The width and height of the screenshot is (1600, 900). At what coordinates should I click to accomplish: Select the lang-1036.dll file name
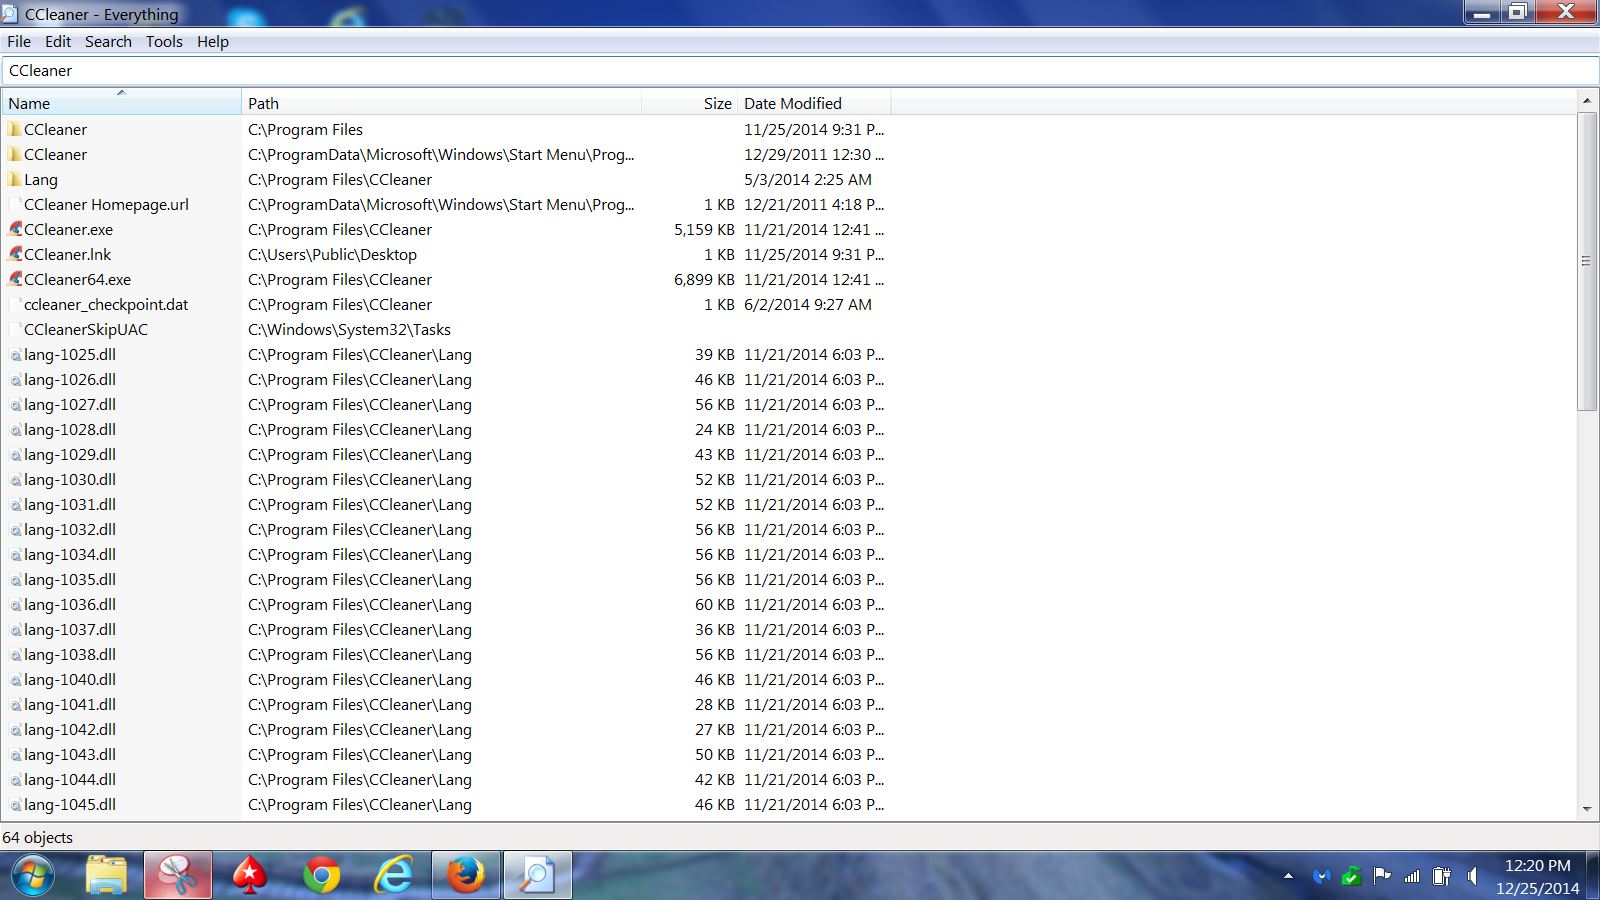(x=70, y=604)
